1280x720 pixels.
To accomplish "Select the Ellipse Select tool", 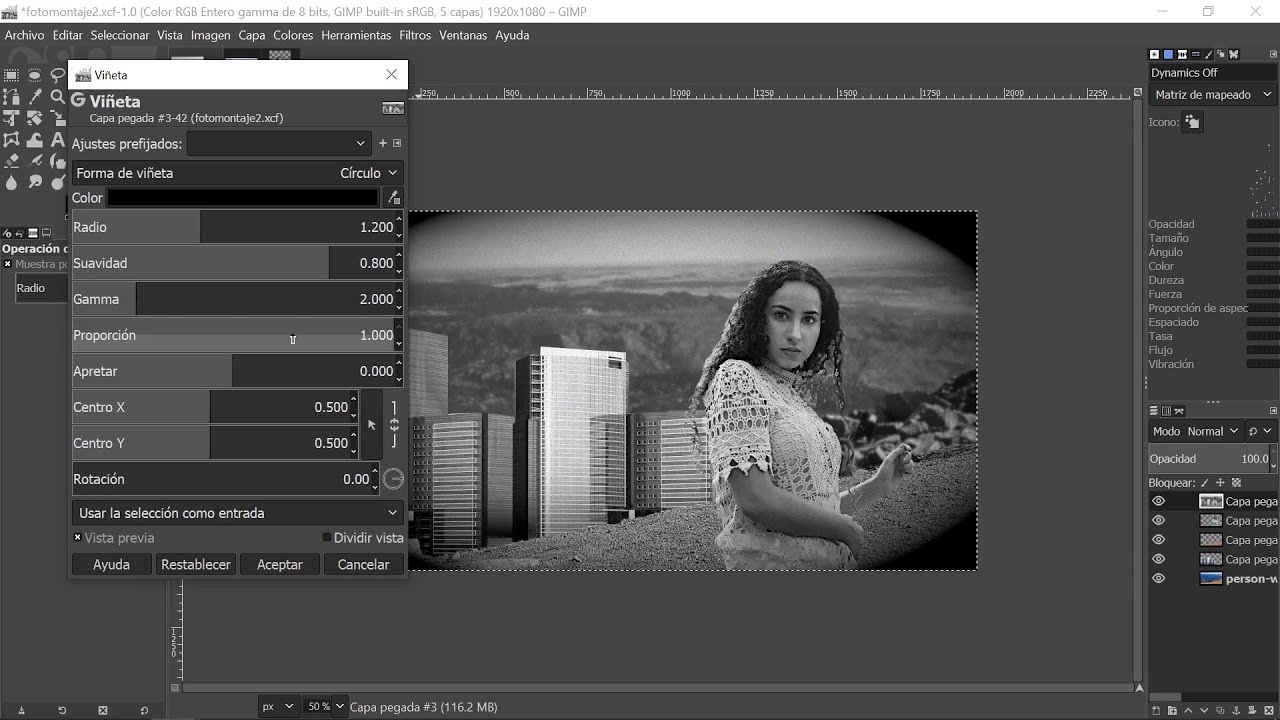I will coord(35,75).
